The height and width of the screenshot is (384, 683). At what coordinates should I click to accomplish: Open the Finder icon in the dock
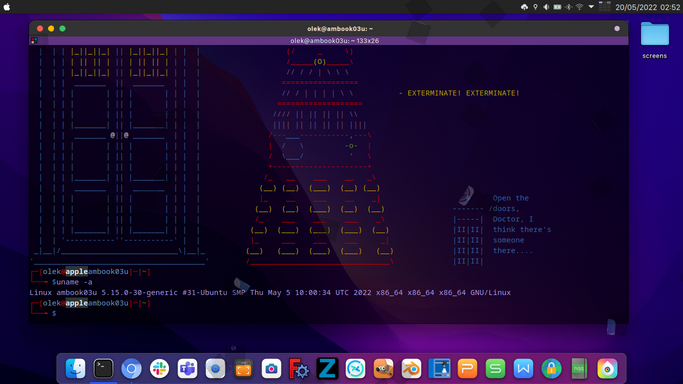75,369
